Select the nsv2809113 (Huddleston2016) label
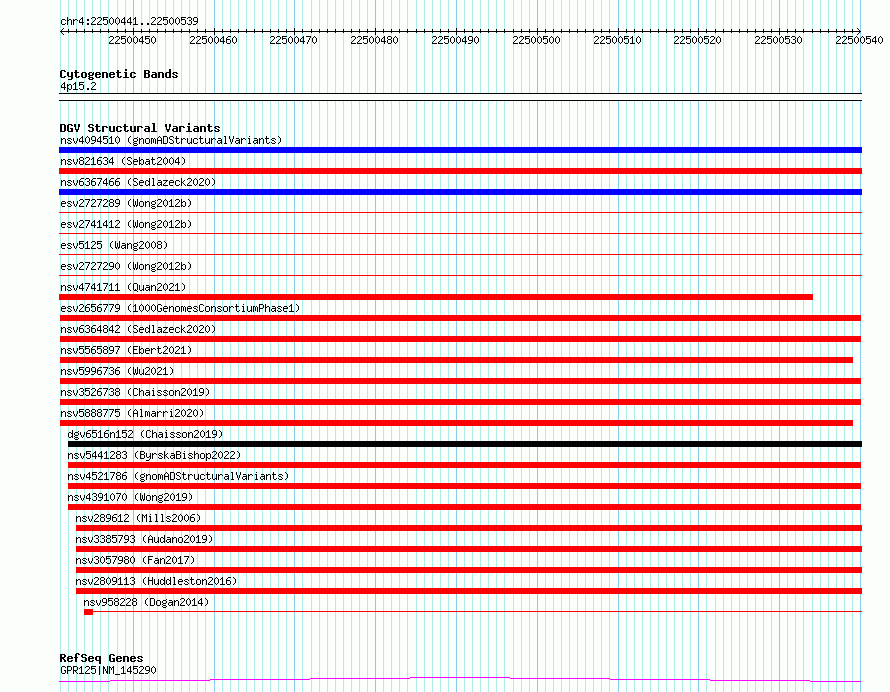This screenshot has width=890, height=692. tap(156, 581)
